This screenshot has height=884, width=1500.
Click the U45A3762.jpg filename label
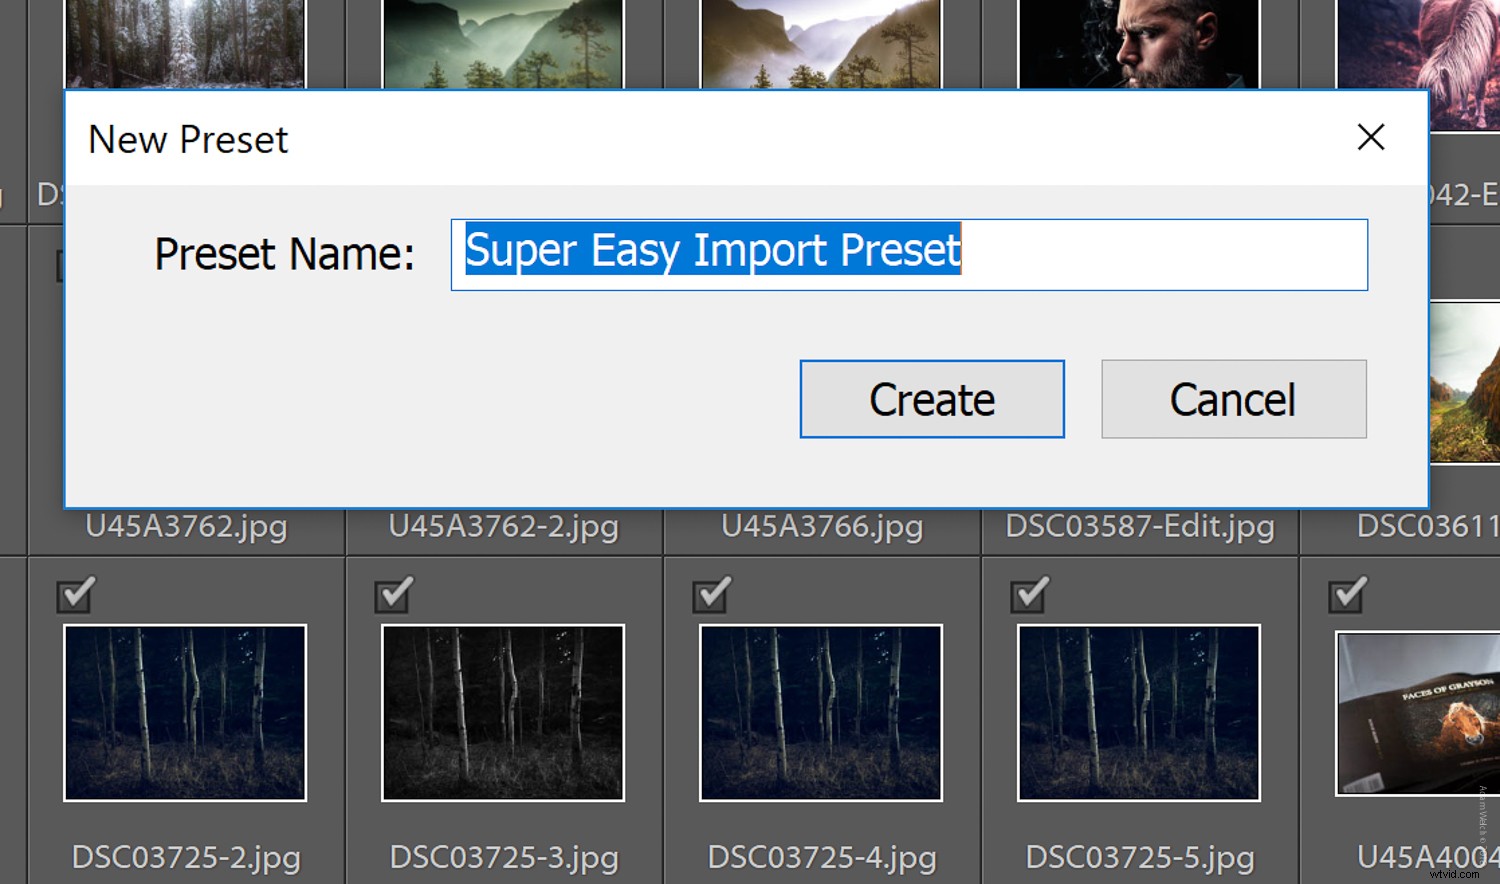click(185, 527)
